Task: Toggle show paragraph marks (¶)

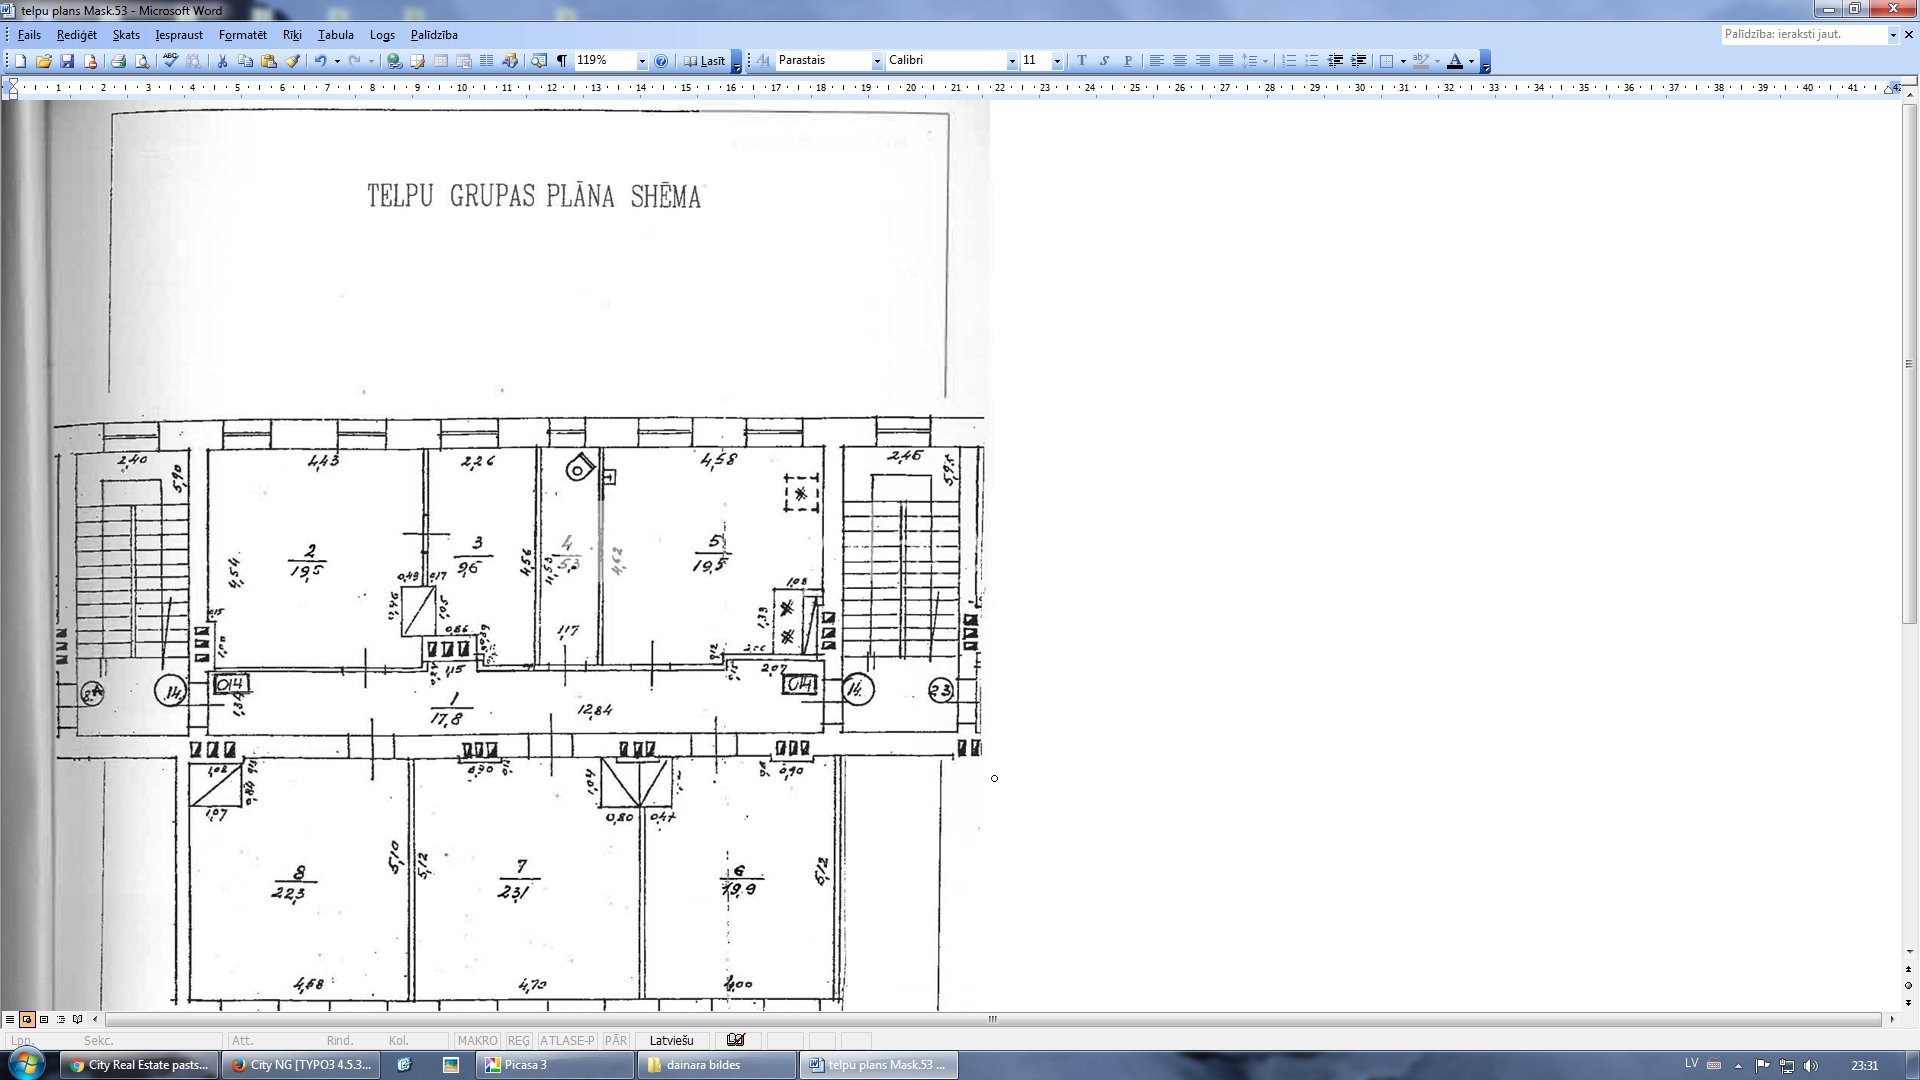Action: click(x=562, y=61)
